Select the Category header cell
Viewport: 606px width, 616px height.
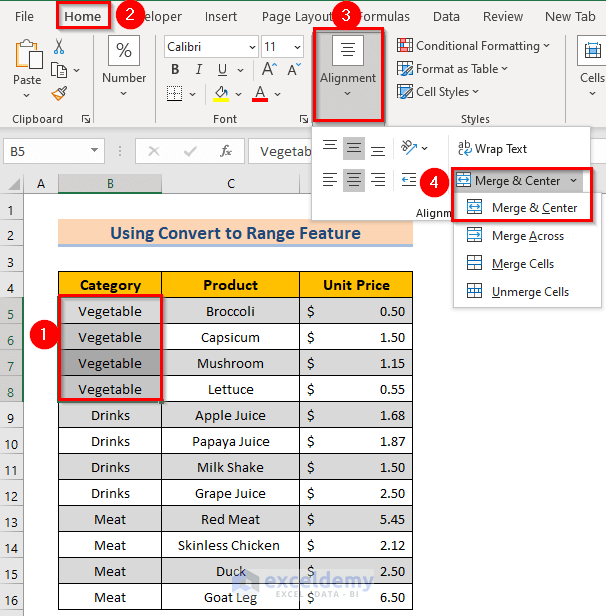point(110,285)
